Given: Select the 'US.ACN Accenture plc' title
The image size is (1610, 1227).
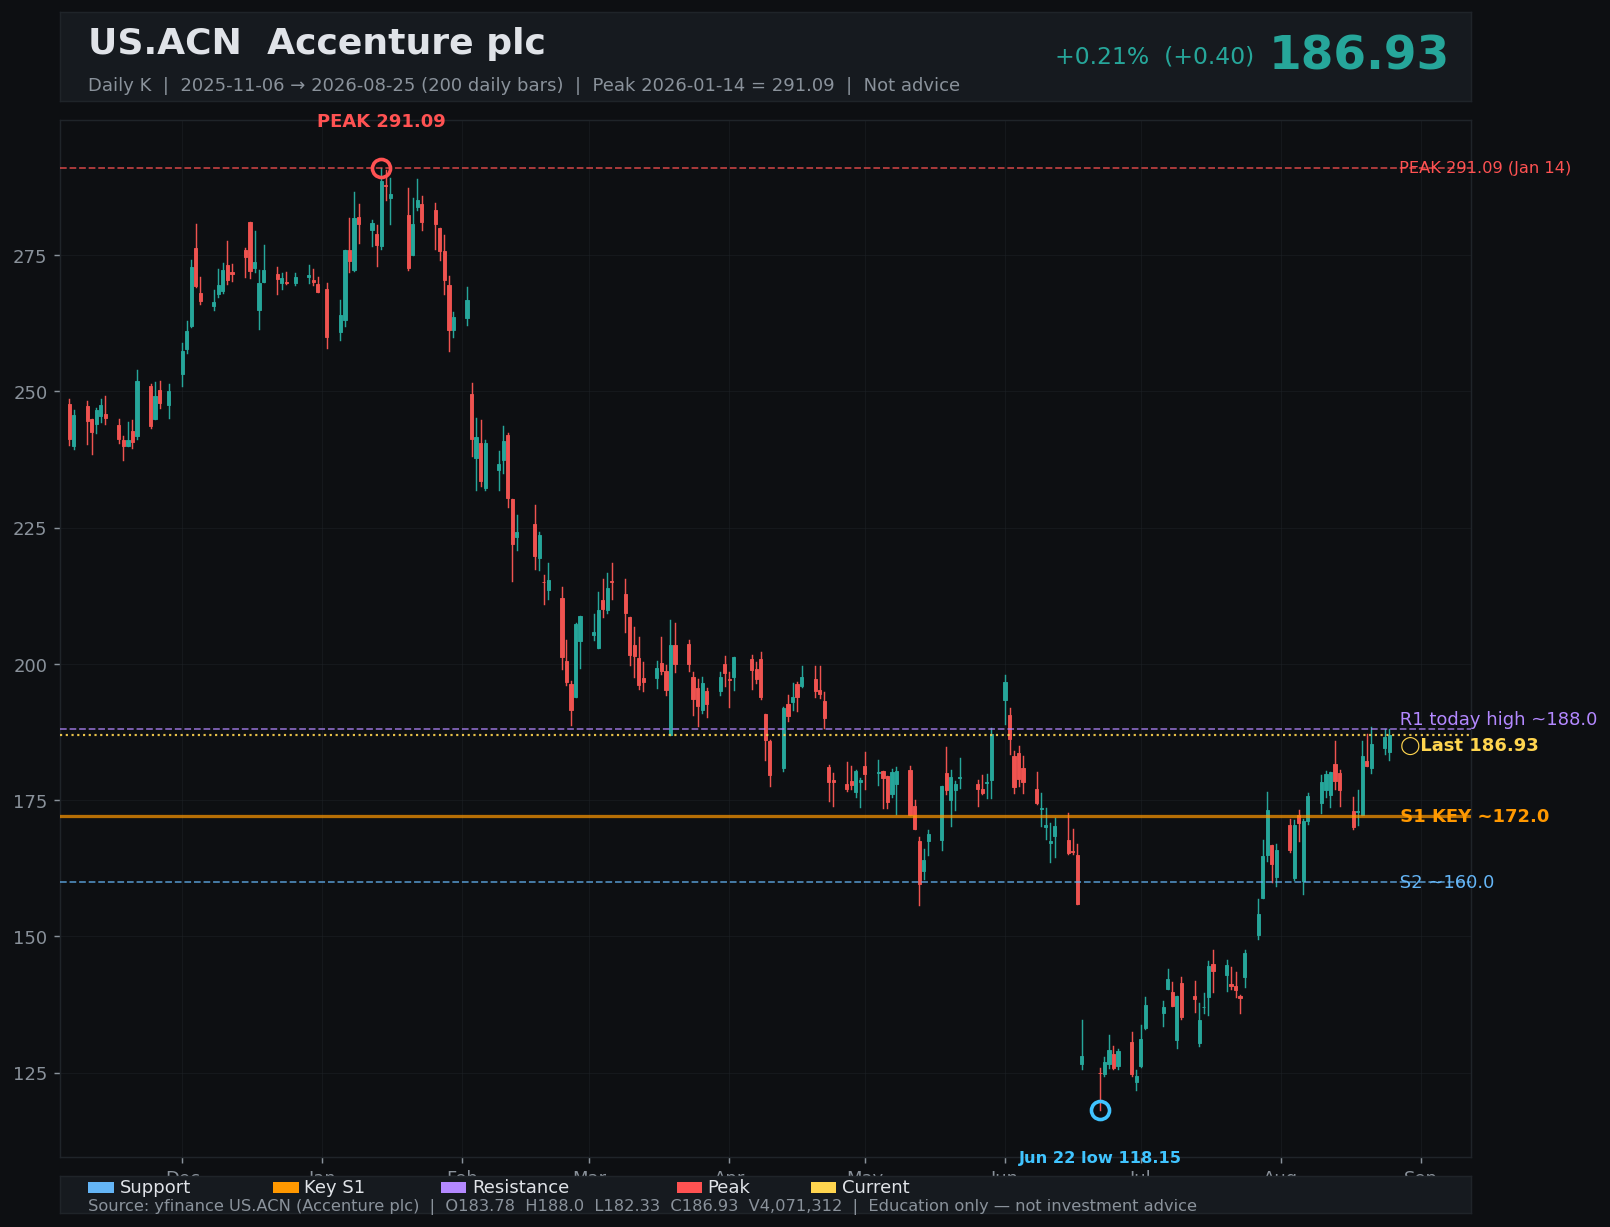Looking at the screenshot, I should coord(317,43).
